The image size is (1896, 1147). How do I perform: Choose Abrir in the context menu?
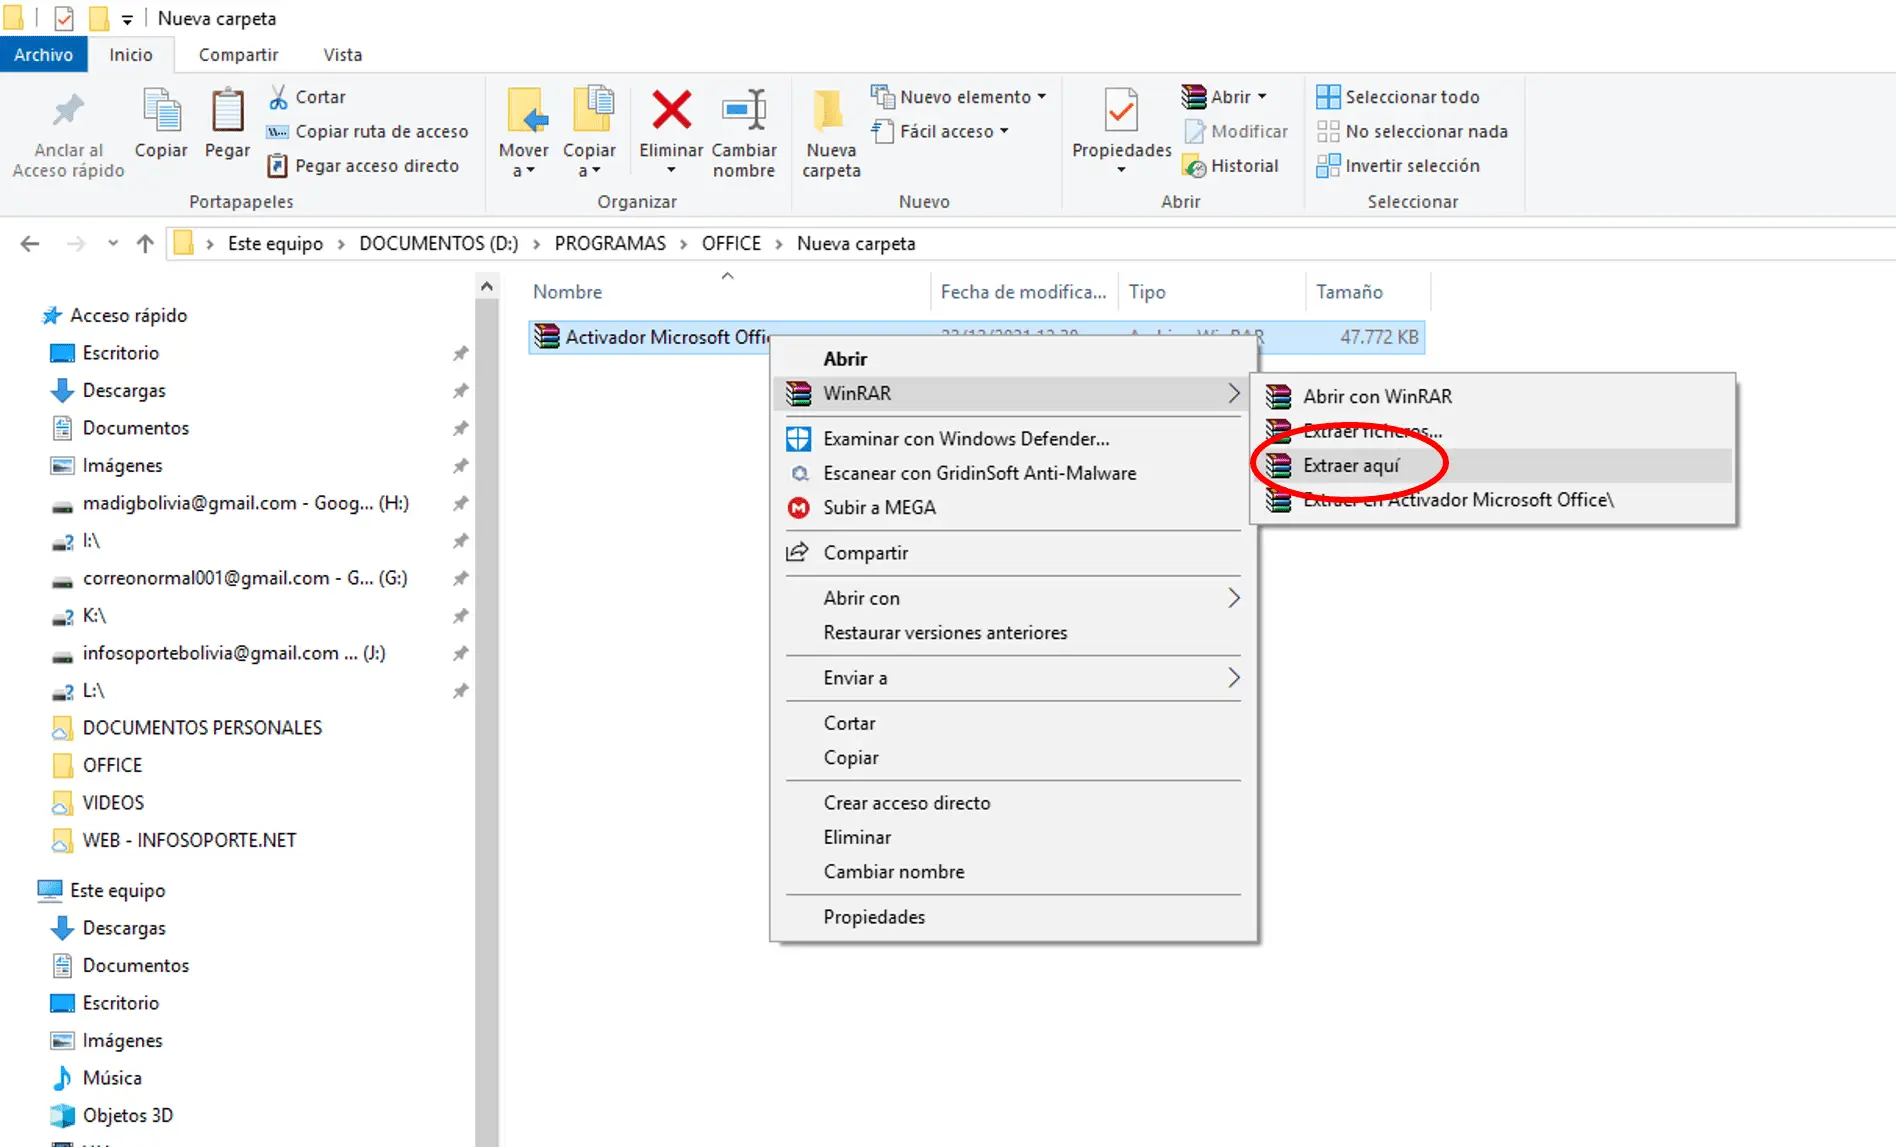click(1013, 358)
